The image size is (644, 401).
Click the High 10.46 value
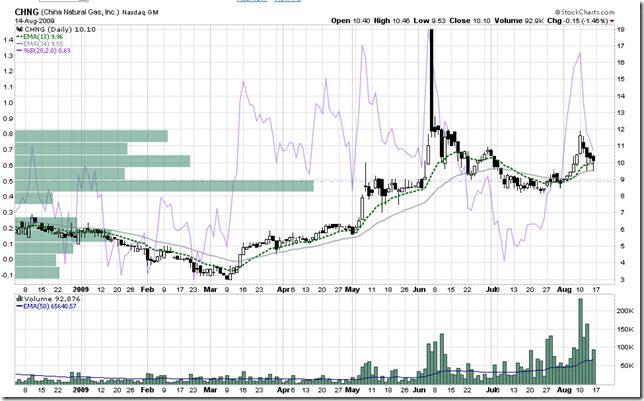(x=392, y=21)
